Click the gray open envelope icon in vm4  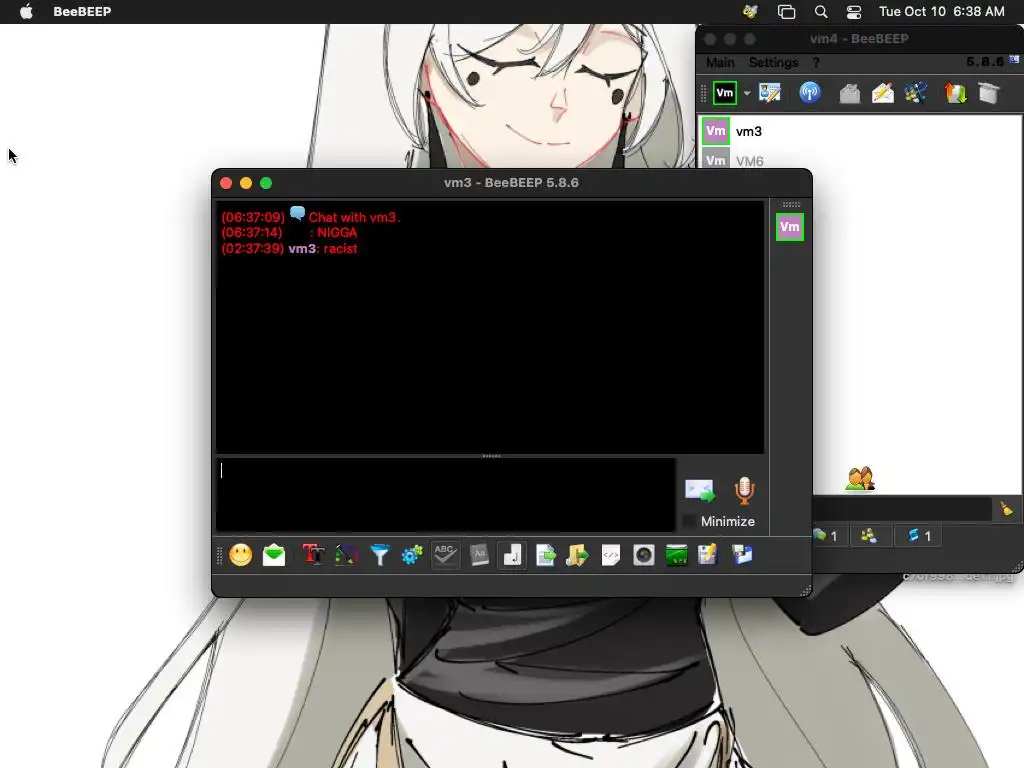click(x=850, y=93)
